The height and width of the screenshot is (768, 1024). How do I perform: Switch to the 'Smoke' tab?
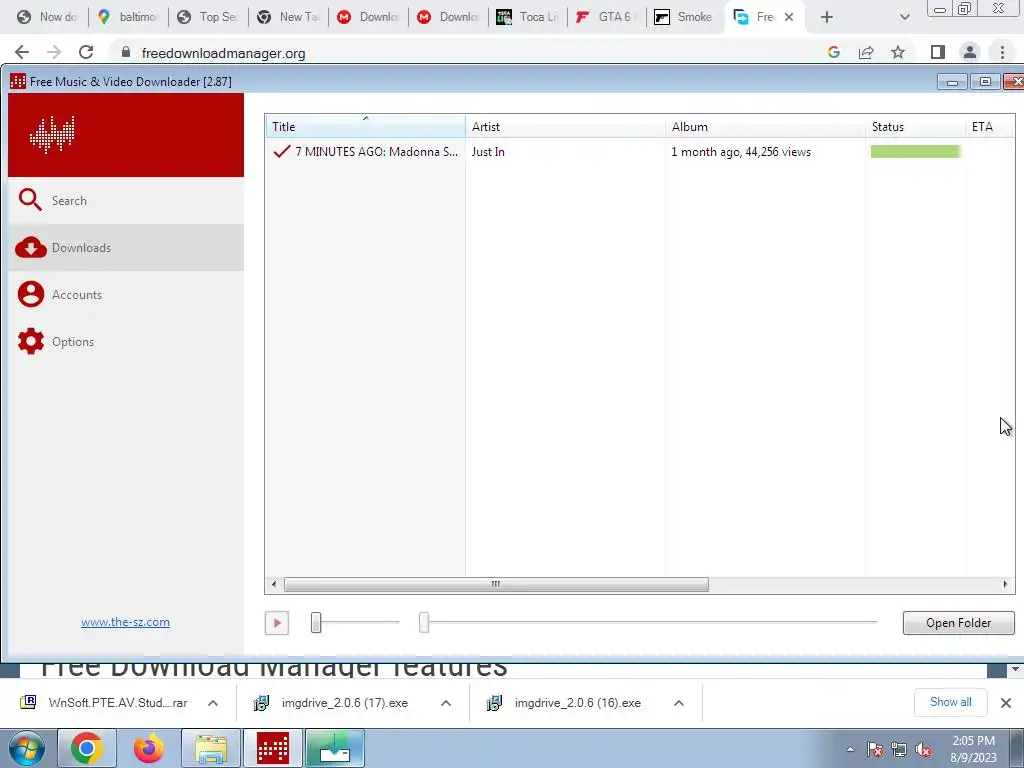point(684,17)
